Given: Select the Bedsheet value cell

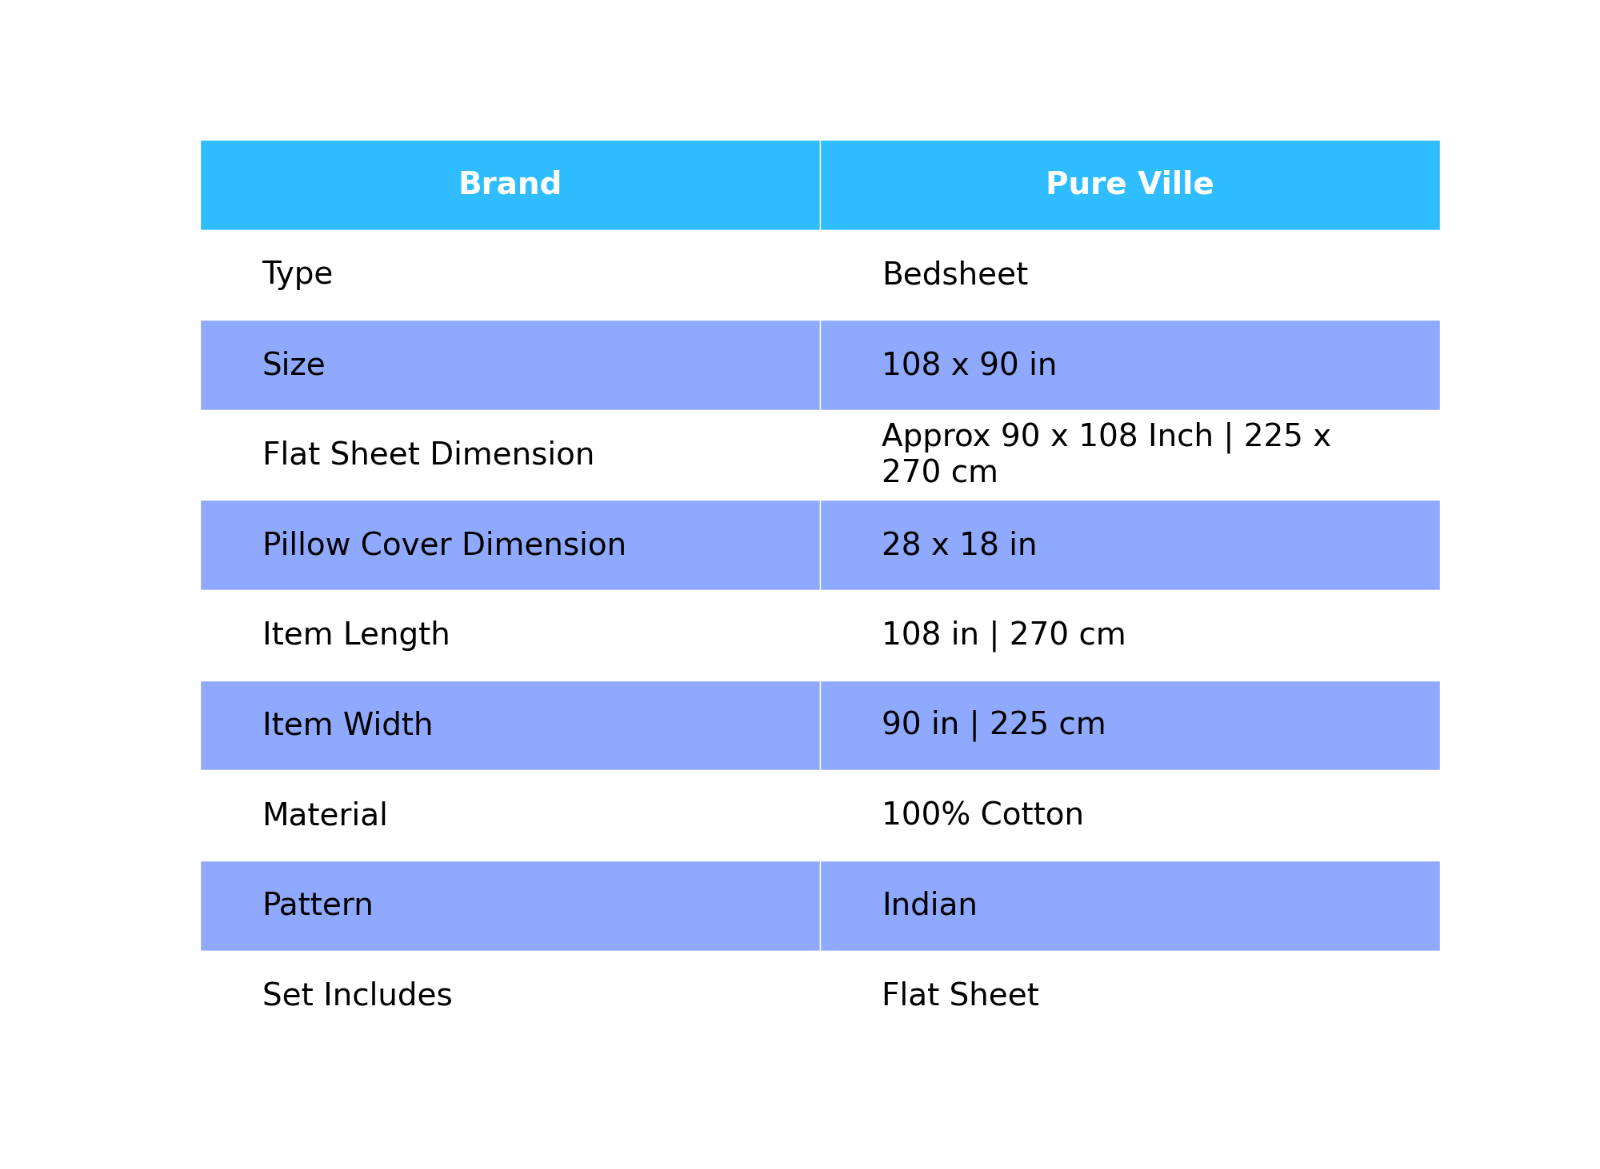Looking at the screenshot, I should point(1130,275).
